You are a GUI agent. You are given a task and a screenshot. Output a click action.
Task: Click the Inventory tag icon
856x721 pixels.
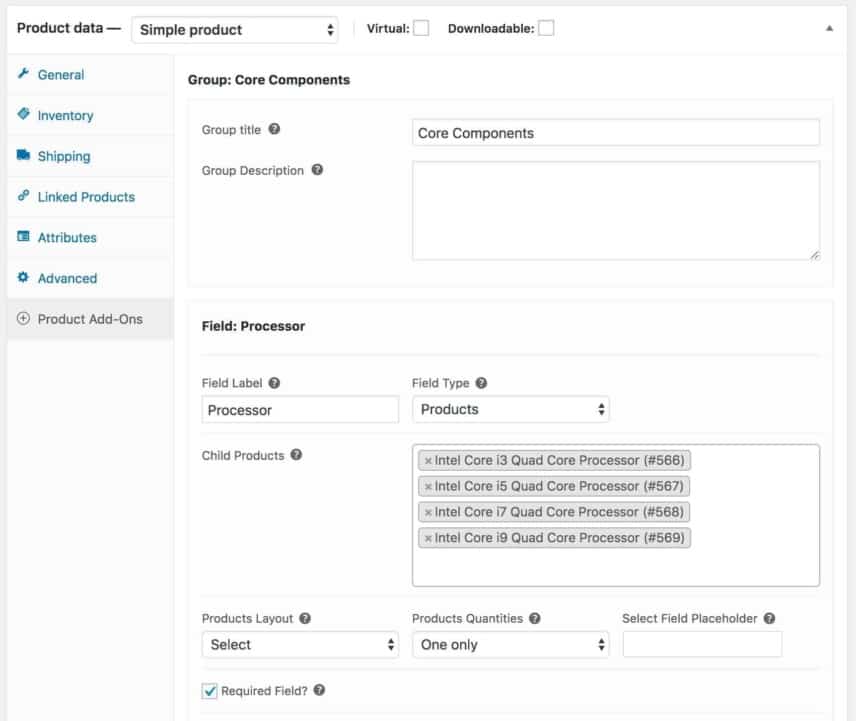[x=24, y=115]
